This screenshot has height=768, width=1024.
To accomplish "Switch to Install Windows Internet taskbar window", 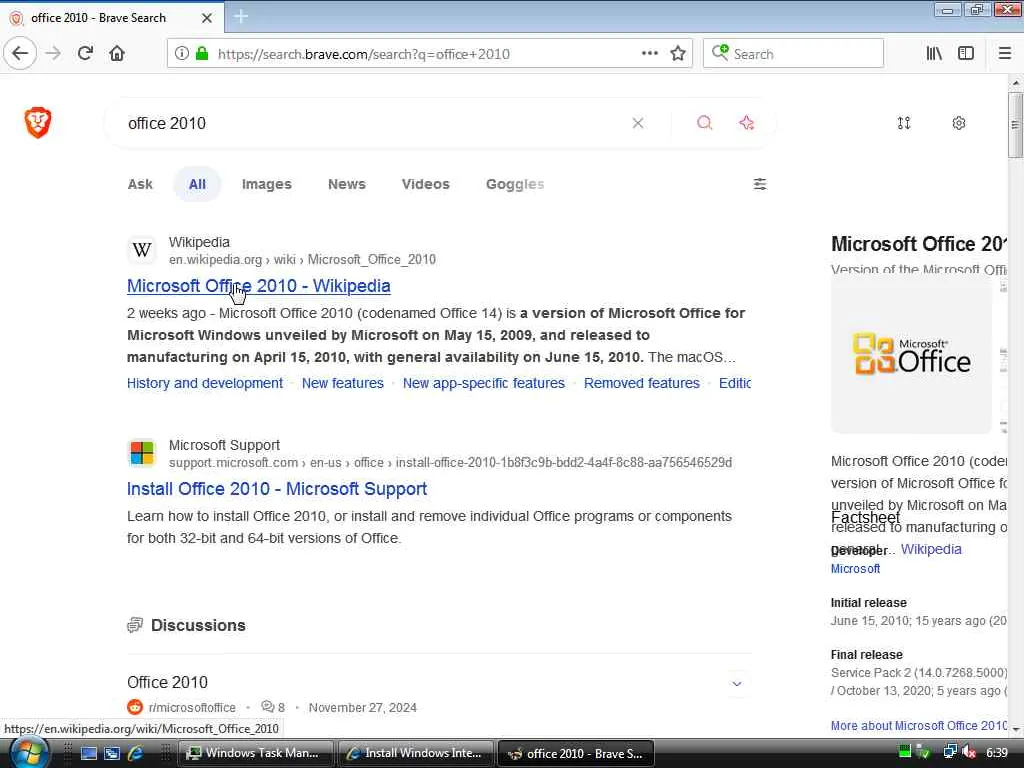I will point(416,754).
